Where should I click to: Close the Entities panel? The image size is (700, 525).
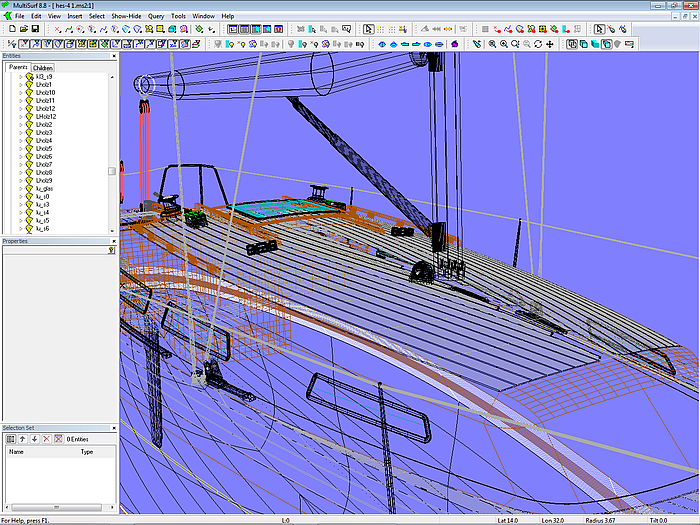click(112, 56)
